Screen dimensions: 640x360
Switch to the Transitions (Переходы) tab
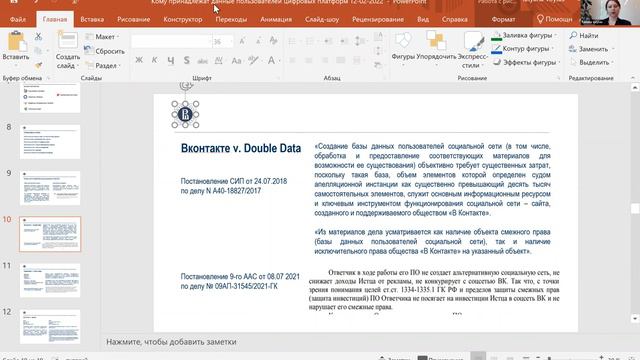point(231,19)
